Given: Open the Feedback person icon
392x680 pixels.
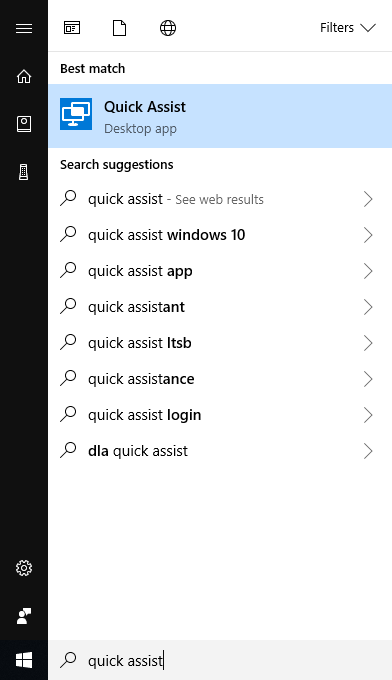Looking at the screenshot, I should [24, 616].
